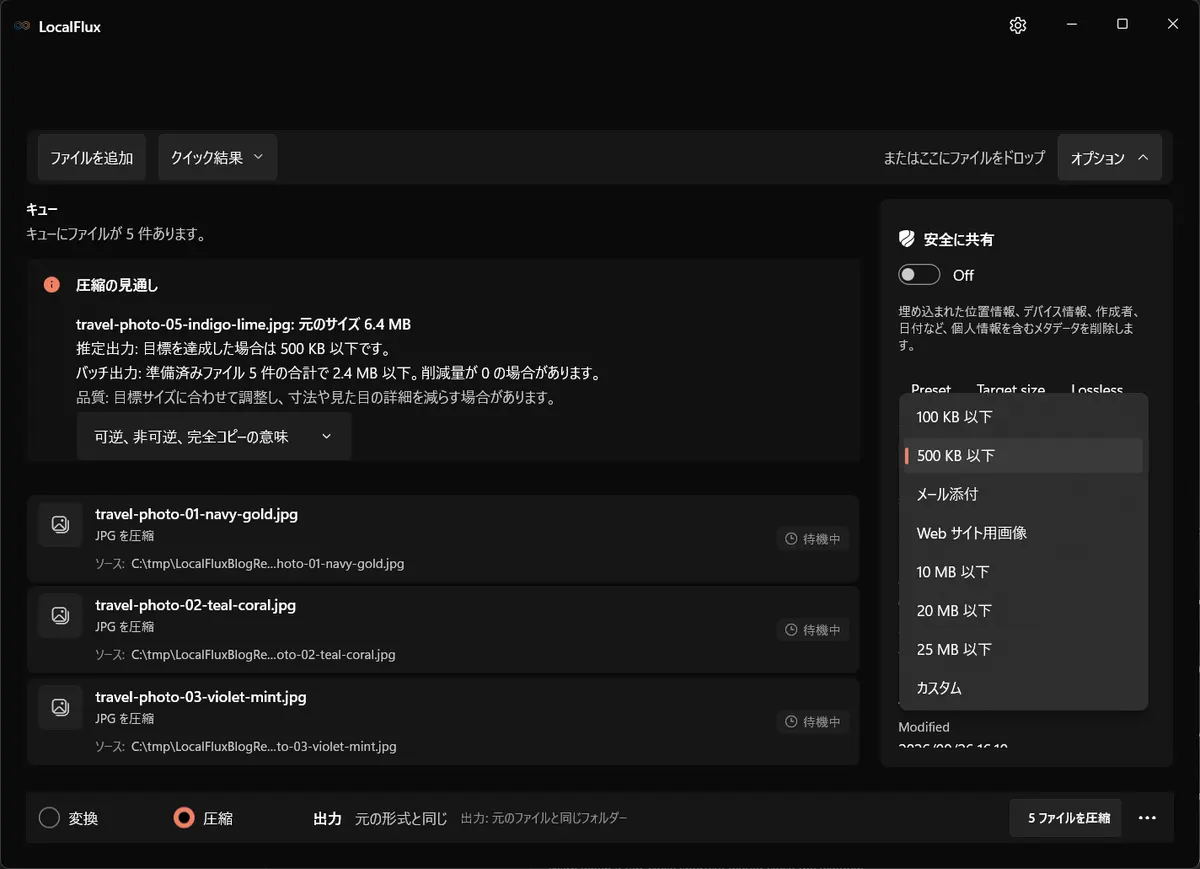Image resolution: width=1200 pixels, height=869 pixels.
Task: Start compression with 5 ファイルを圧縮 button
Action: click(1065, 818)
